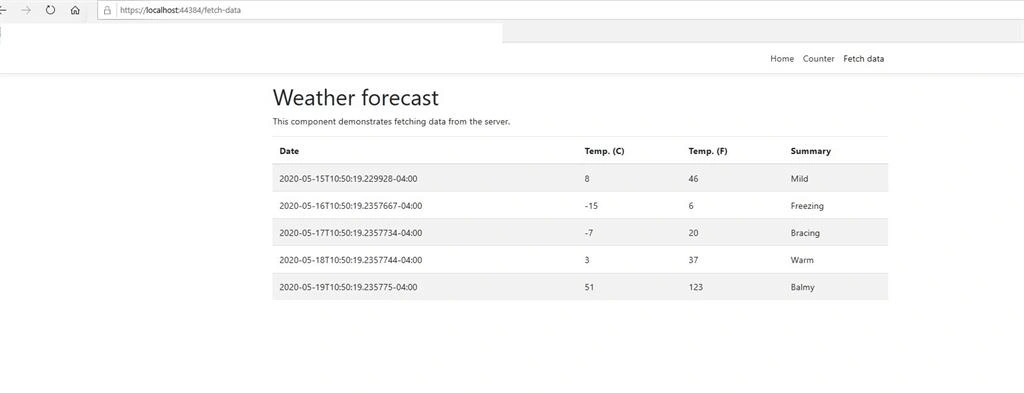Click the Summary column header
1024x393 pixels.
point(810,151)
